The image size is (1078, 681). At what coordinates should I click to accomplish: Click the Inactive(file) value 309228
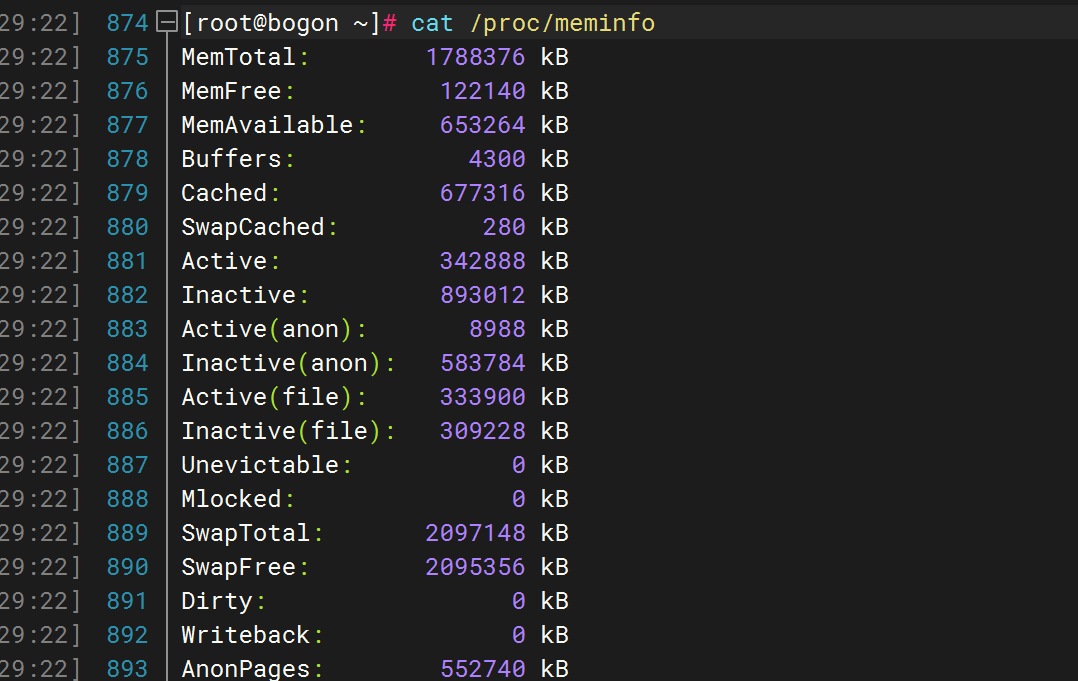(483, 430)
